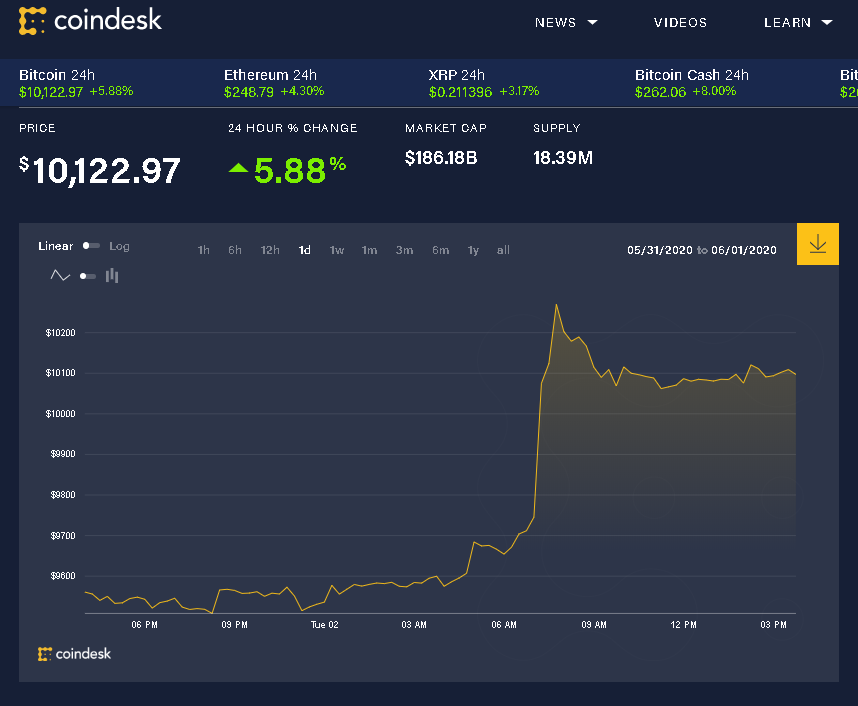Click the Tue 02 x-axis label

pyautogui.click(x=324, y=624)
